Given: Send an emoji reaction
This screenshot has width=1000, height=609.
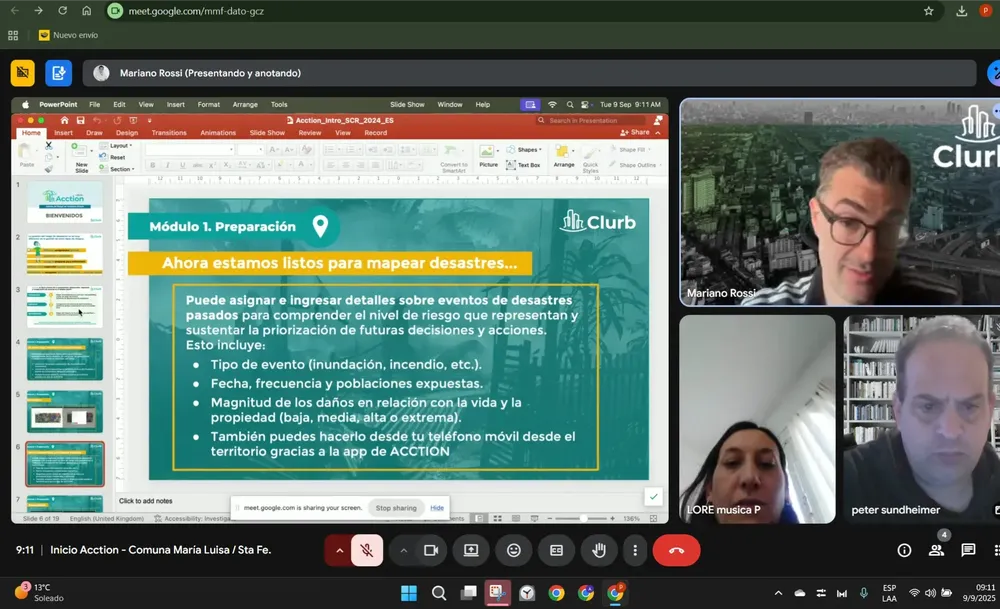Looking at the screenshot, I should (514, 550).
